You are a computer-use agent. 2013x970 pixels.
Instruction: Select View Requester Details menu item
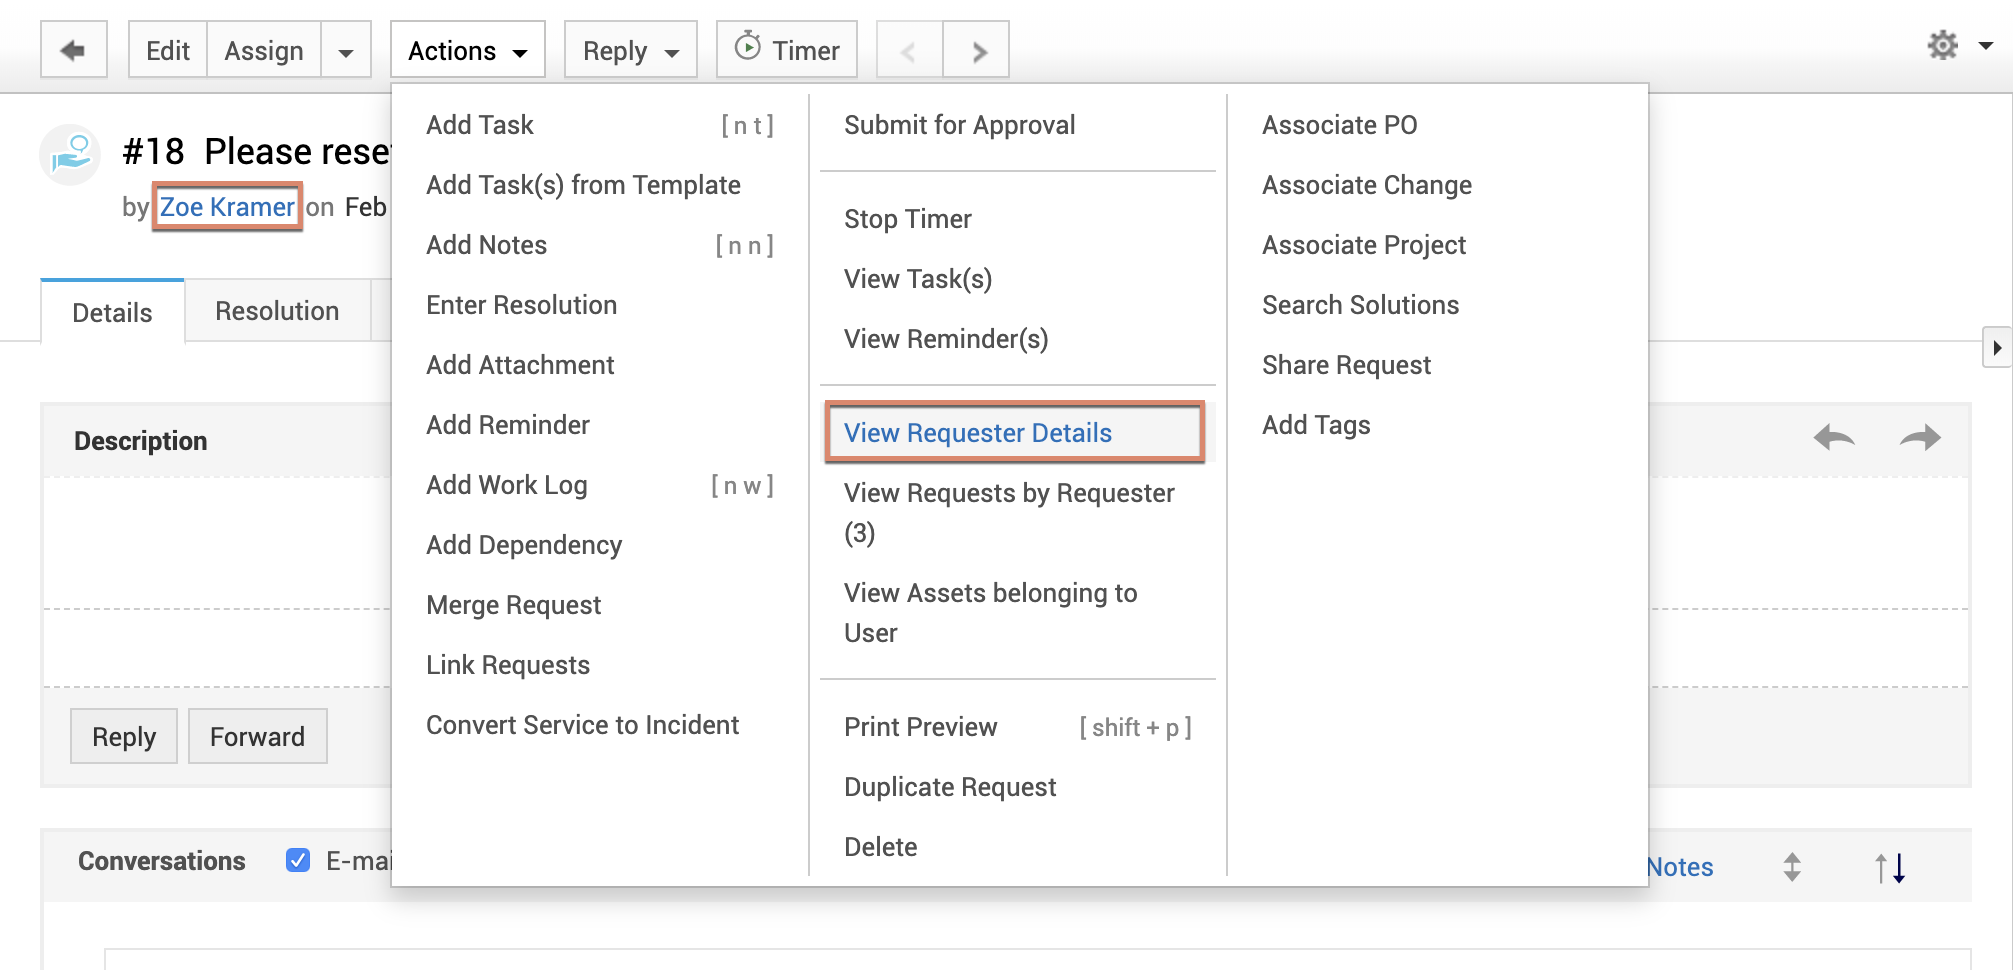978,433
